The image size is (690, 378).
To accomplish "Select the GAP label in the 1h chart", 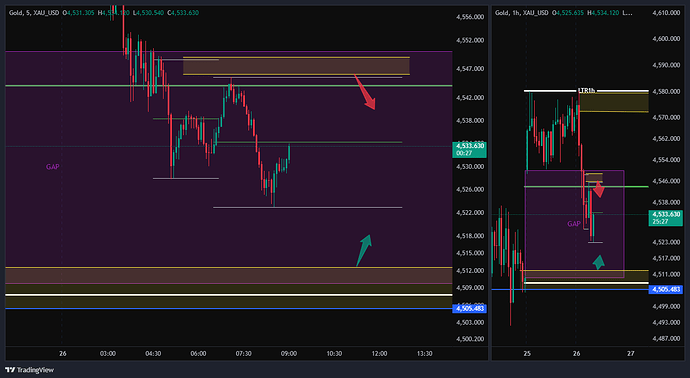I will tap(574, 224).
